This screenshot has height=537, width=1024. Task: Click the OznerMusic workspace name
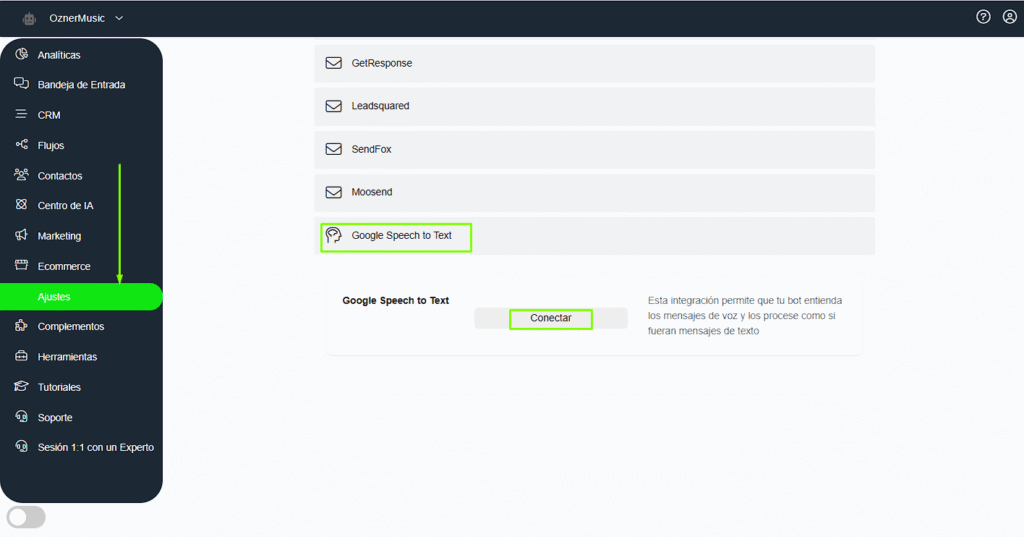[x=77, y=18]
